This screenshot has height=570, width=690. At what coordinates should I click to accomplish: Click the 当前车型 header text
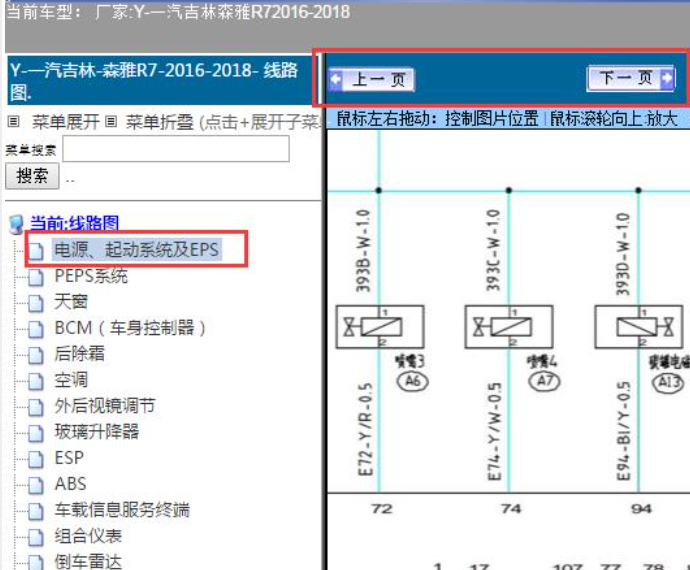178,12
